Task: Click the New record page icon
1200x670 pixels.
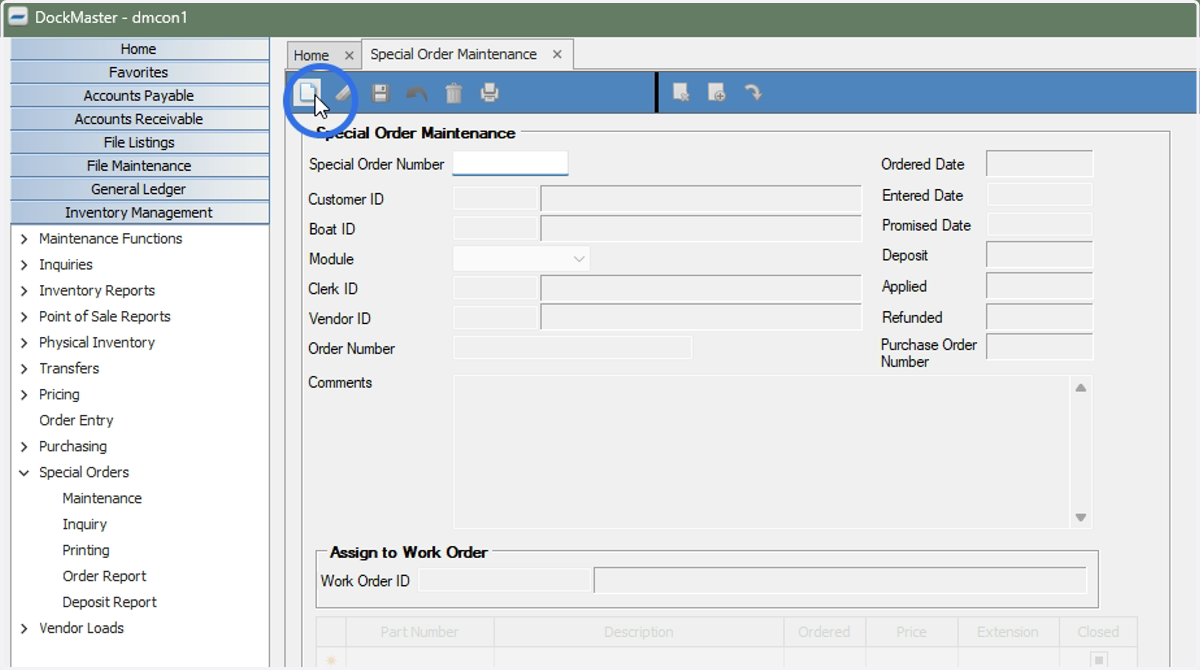Action: coord(308,93)
